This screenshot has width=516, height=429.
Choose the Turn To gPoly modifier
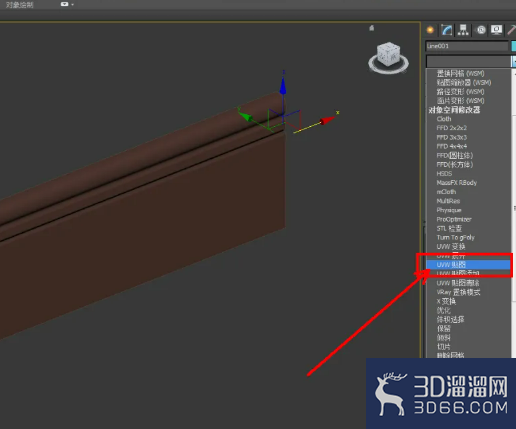tap(456, 237)
